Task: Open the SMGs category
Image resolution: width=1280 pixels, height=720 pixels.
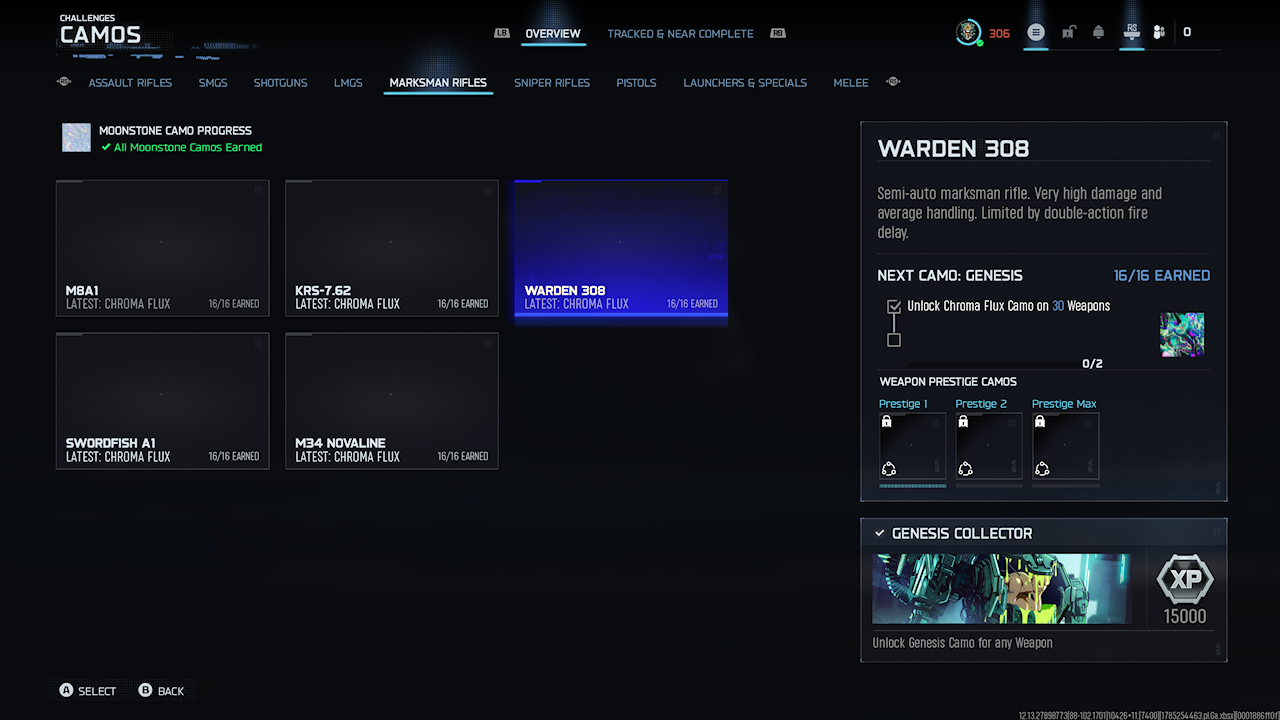Action: [213, 83]
